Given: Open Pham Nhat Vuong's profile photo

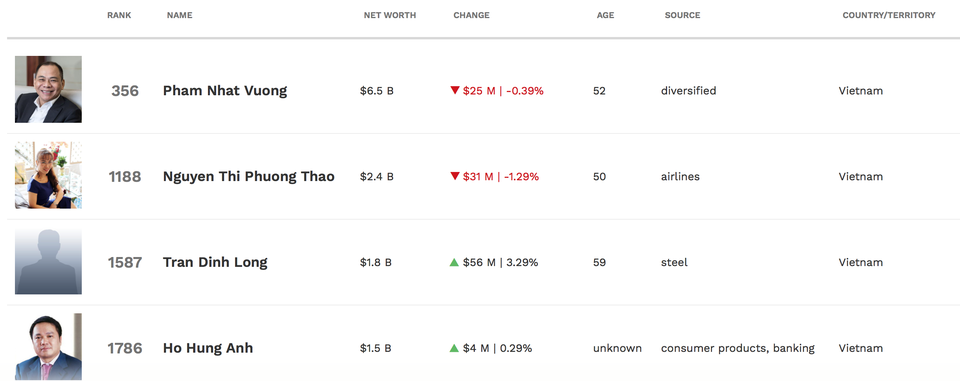Looking at the screenshot, I should point(48,89).
